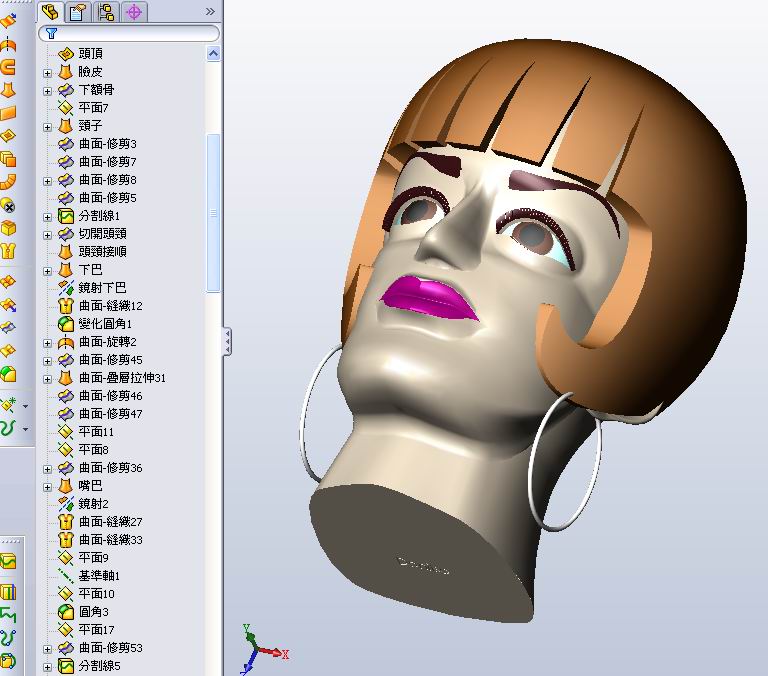Click the feature tree scrollbar thumb

pyautogui.click(x=214, y=213)
